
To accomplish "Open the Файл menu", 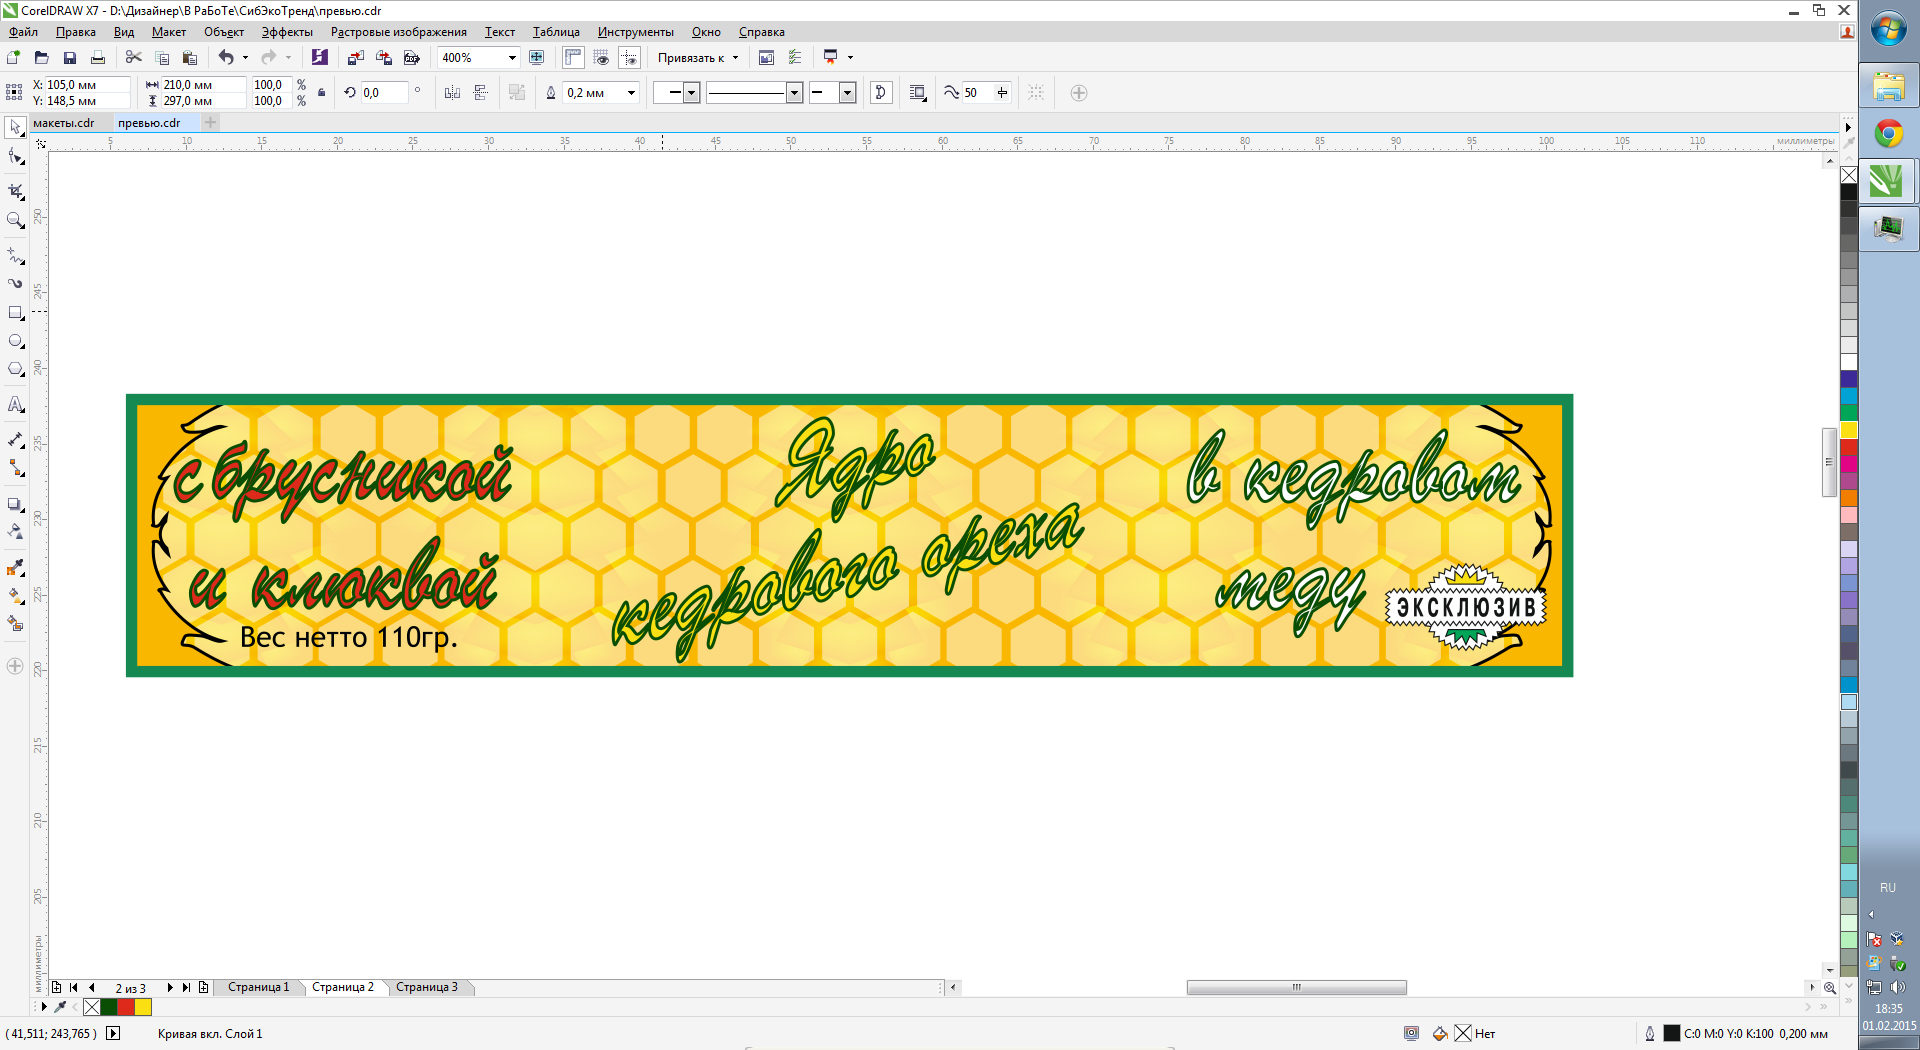I will coord(23,32).
